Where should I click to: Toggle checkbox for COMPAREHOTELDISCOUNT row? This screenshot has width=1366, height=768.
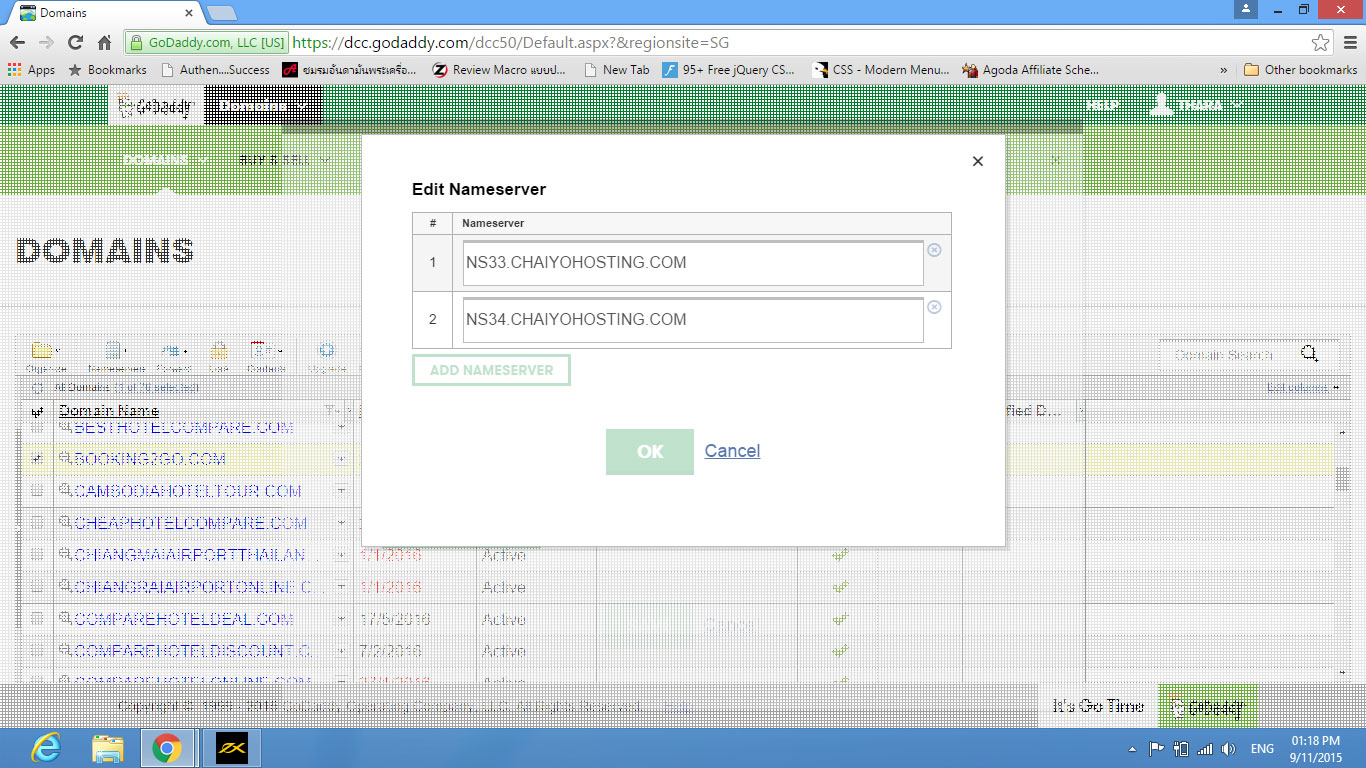(37, 651)
